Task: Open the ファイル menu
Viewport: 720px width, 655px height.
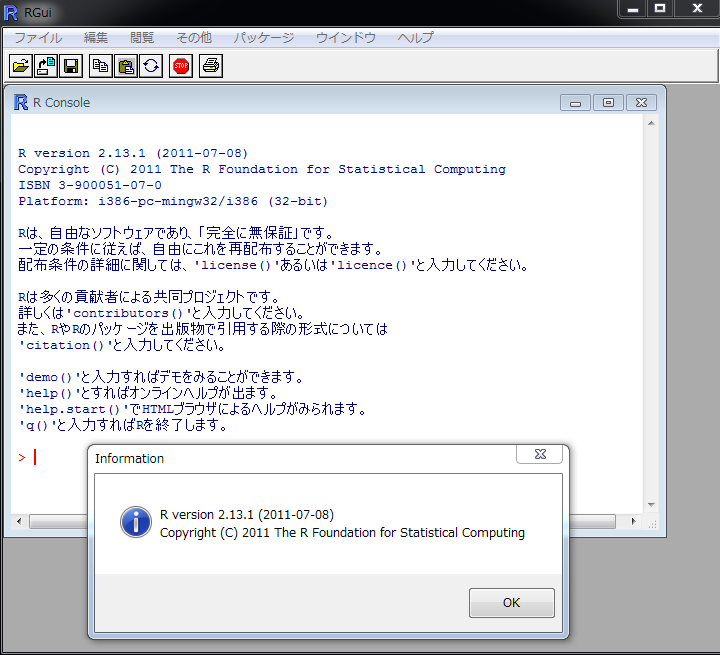Action: (x=37, y=37)
